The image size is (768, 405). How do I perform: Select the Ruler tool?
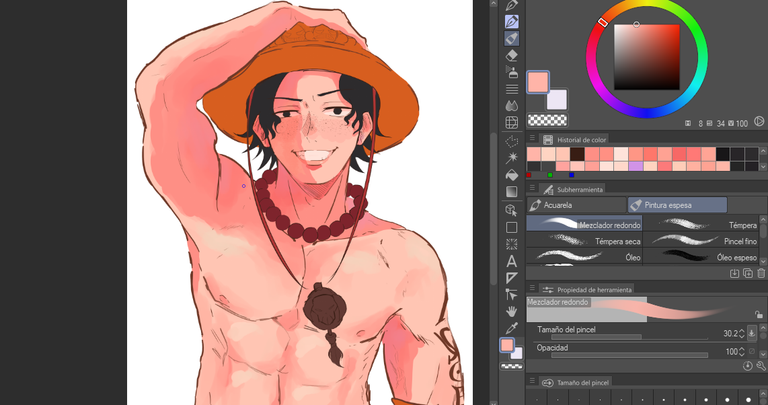[x=512, y=278]
